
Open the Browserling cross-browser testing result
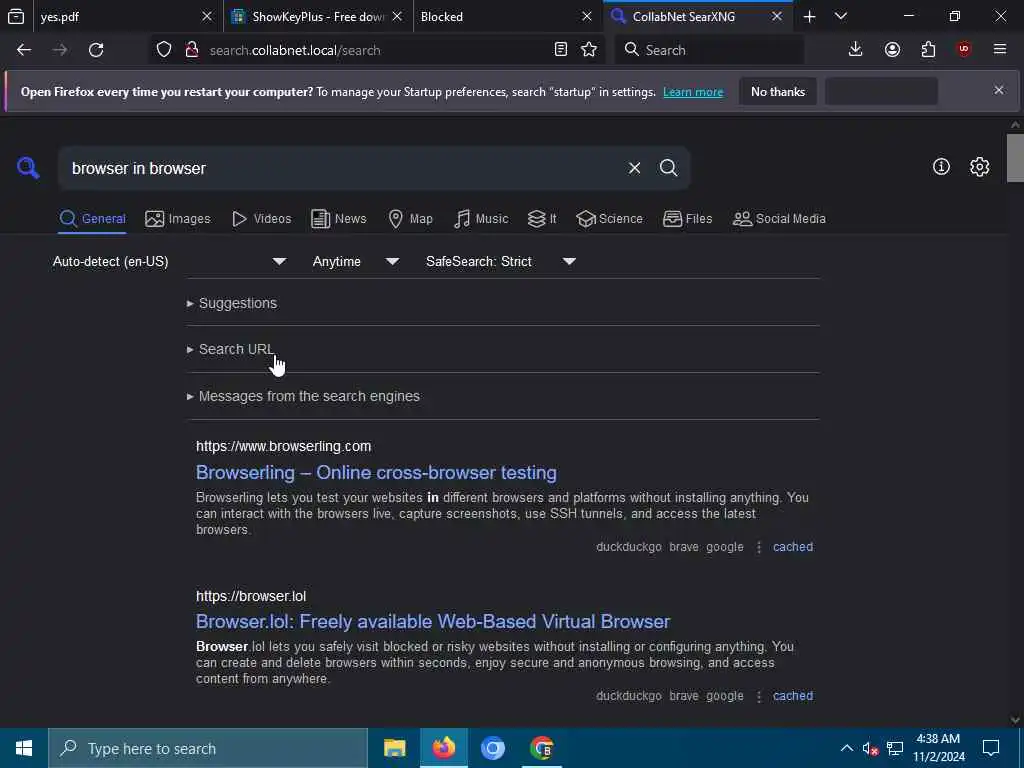pyautogui.click(x=376, y=472)
